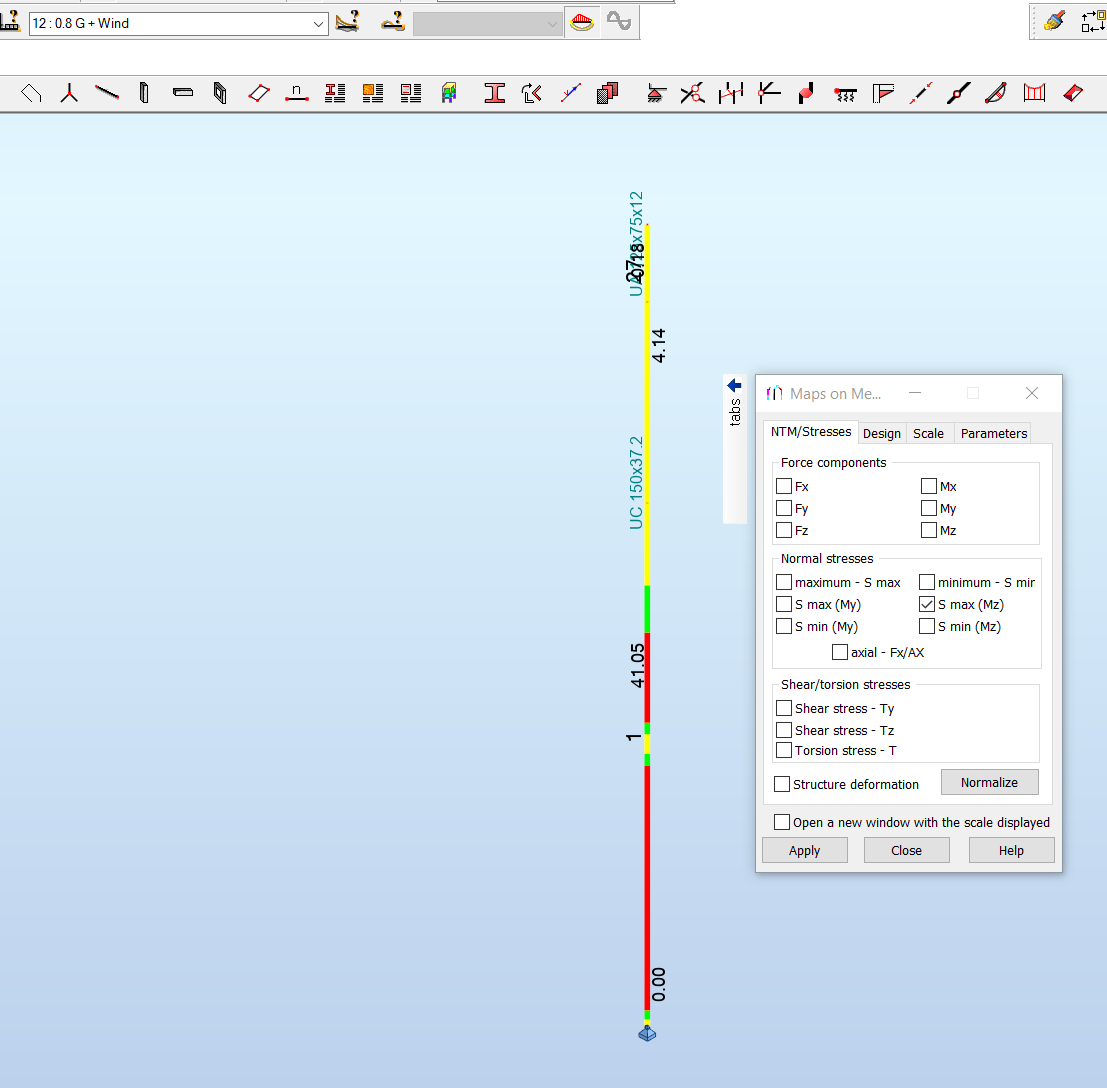Click the sine wave icon in top toolbar
Screen dimensions: 1107x1088
(x=619, y=22)
